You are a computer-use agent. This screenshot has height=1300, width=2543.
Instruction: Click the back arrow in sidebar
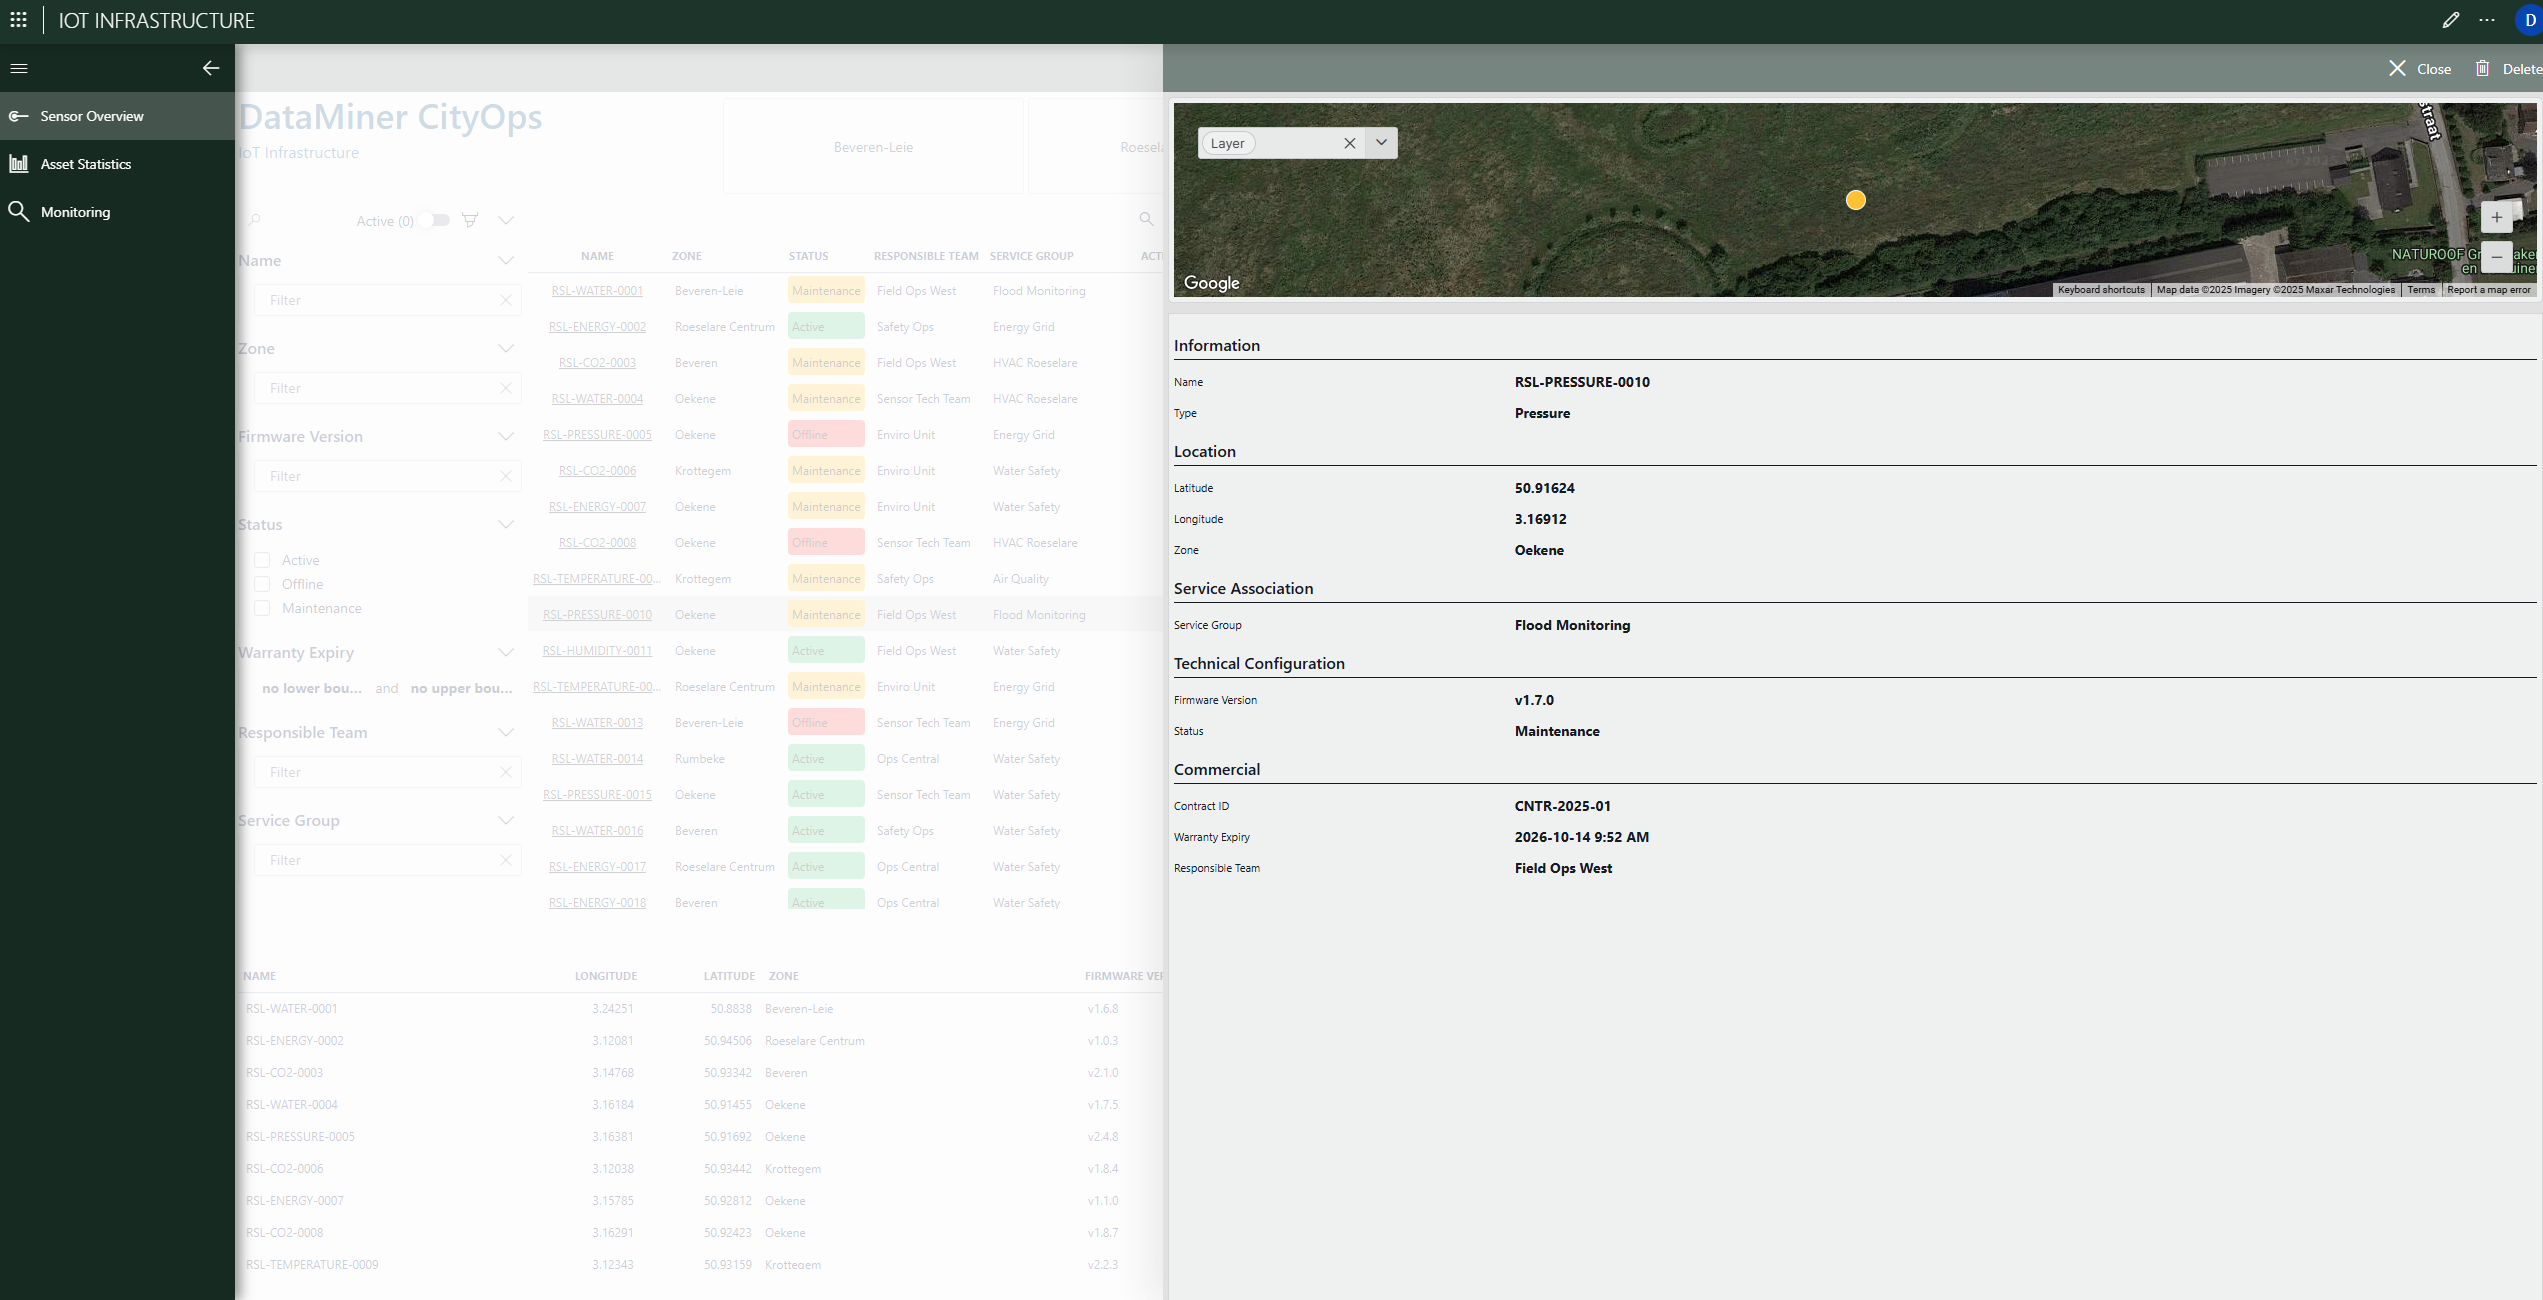(211, 68)
